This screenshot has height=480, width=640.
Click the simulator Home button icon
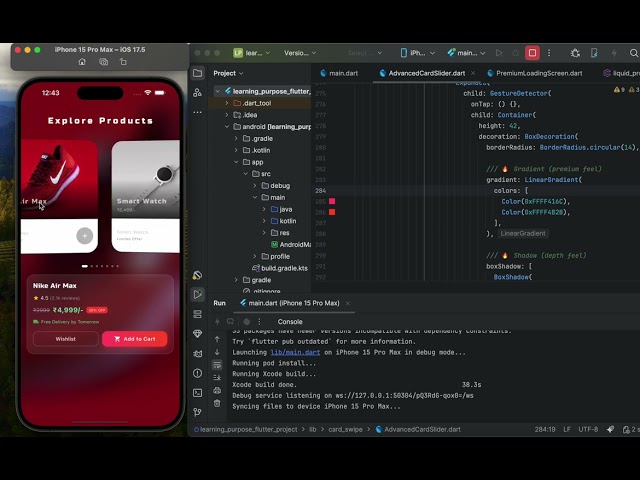click(x=82, y=62)
